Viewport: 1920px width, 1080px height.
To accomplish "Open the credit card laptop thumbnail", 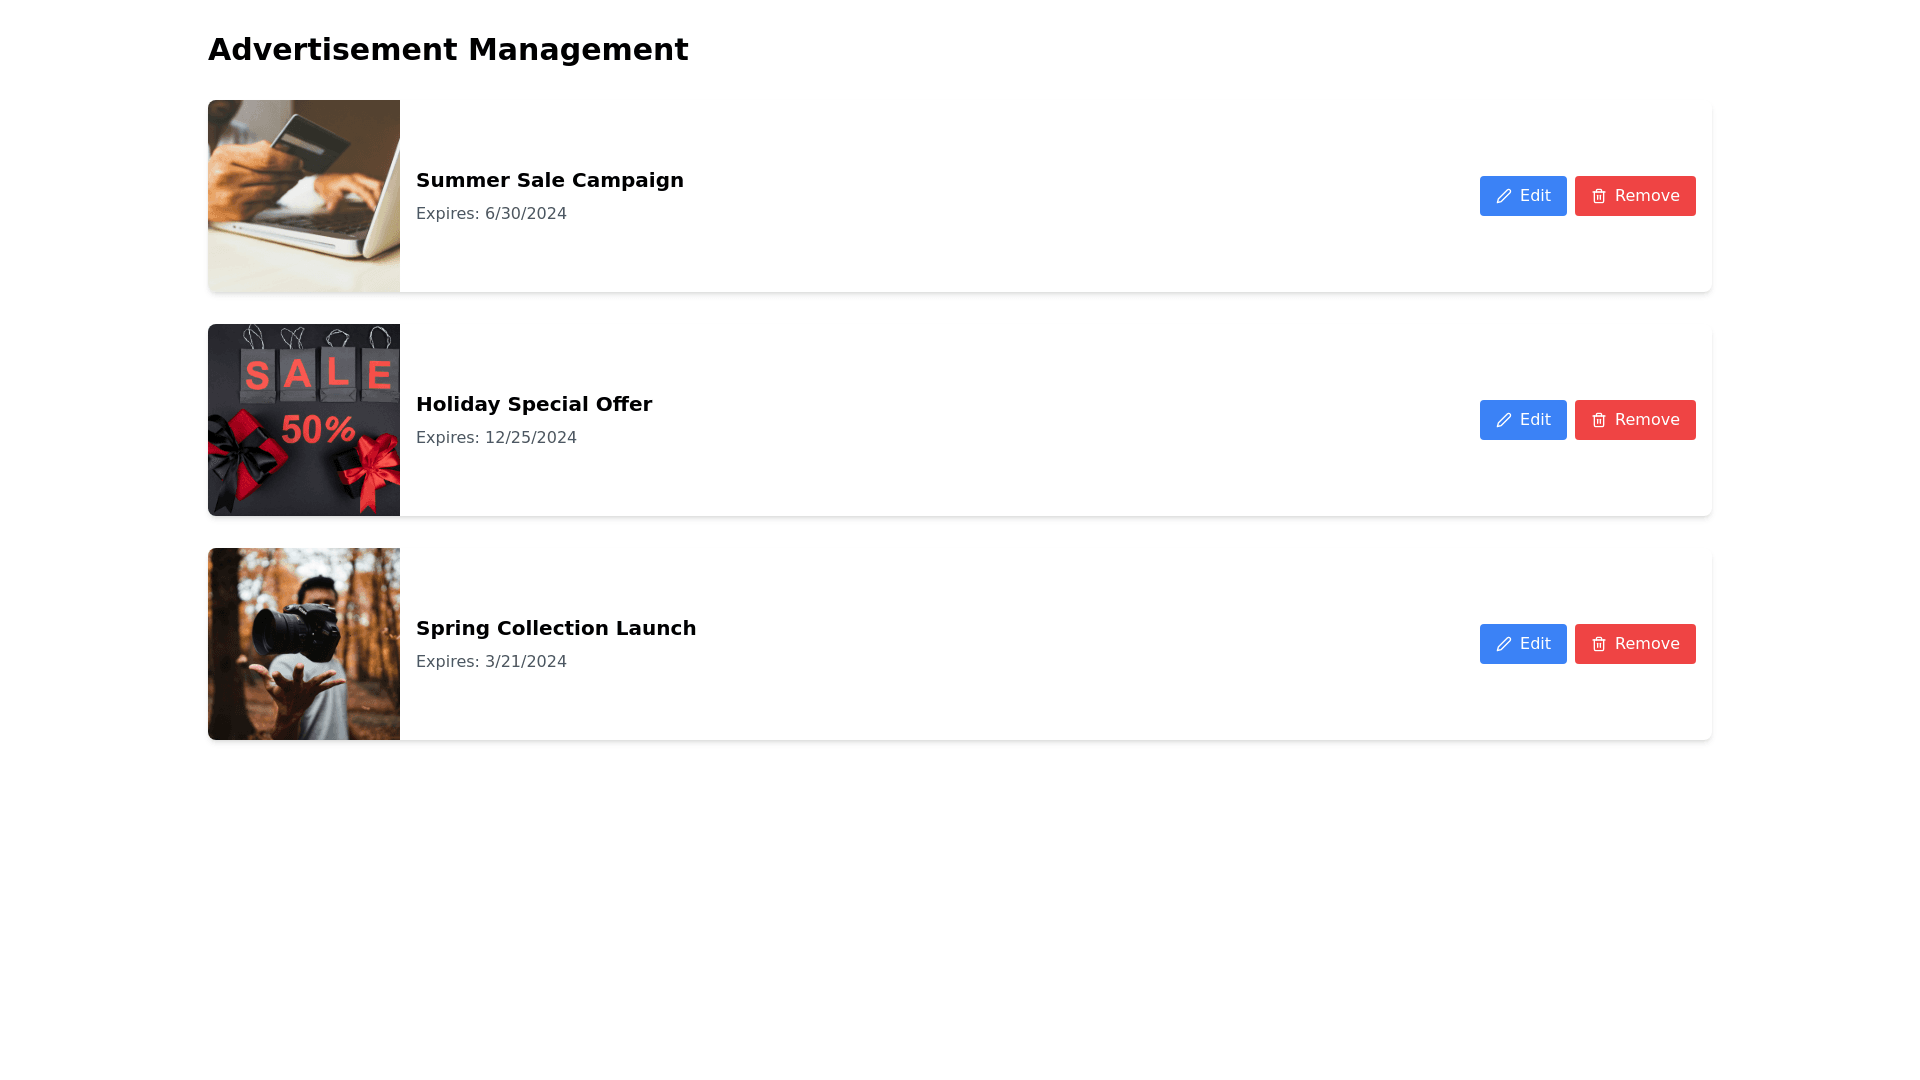I will [x=304, y=196].
